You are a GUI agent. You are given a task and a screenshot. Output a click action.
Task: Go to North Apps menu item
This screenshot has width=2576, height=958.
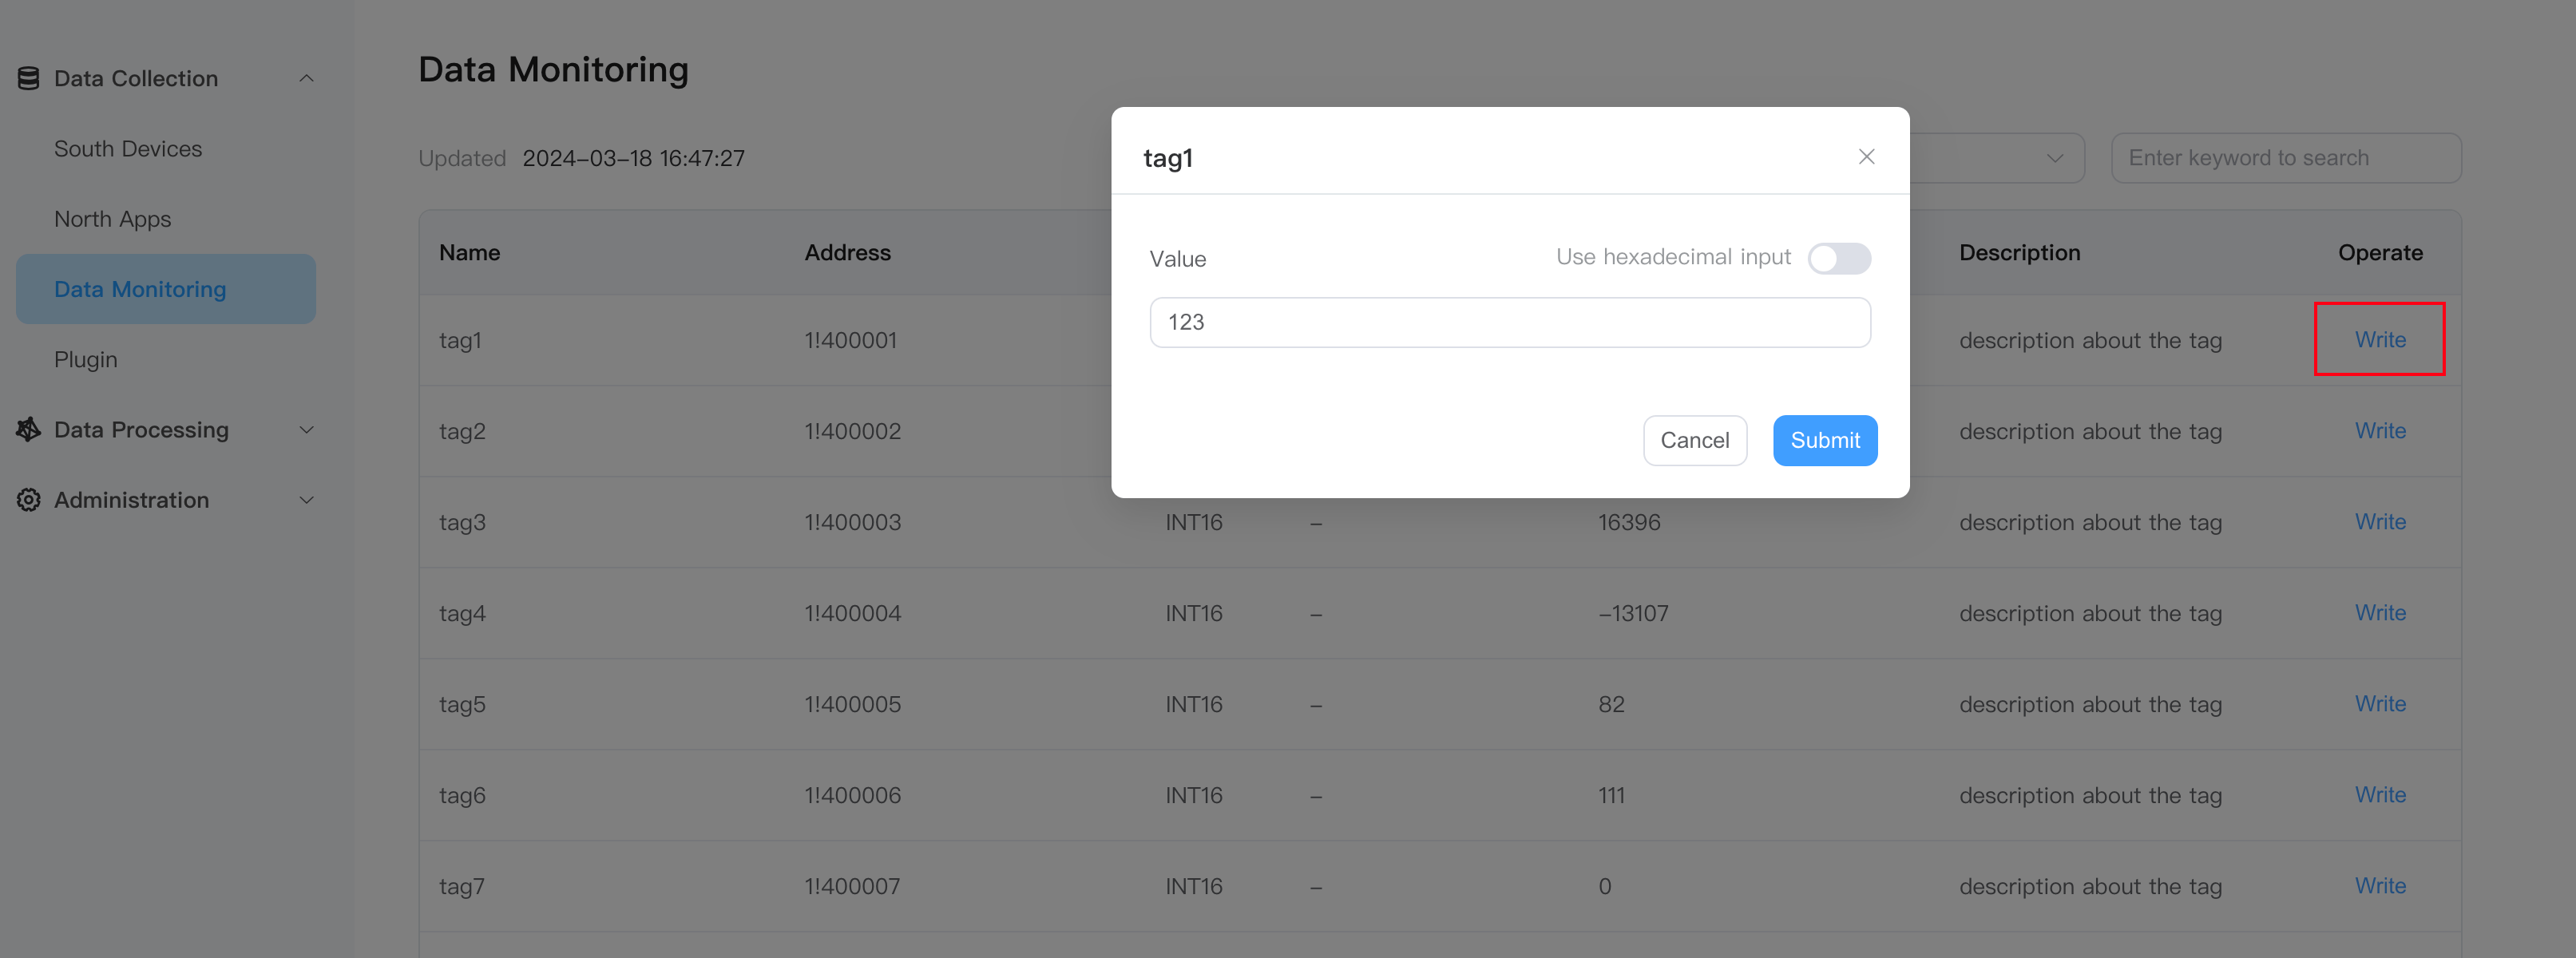pyautogui.click(x=112, y=219)
